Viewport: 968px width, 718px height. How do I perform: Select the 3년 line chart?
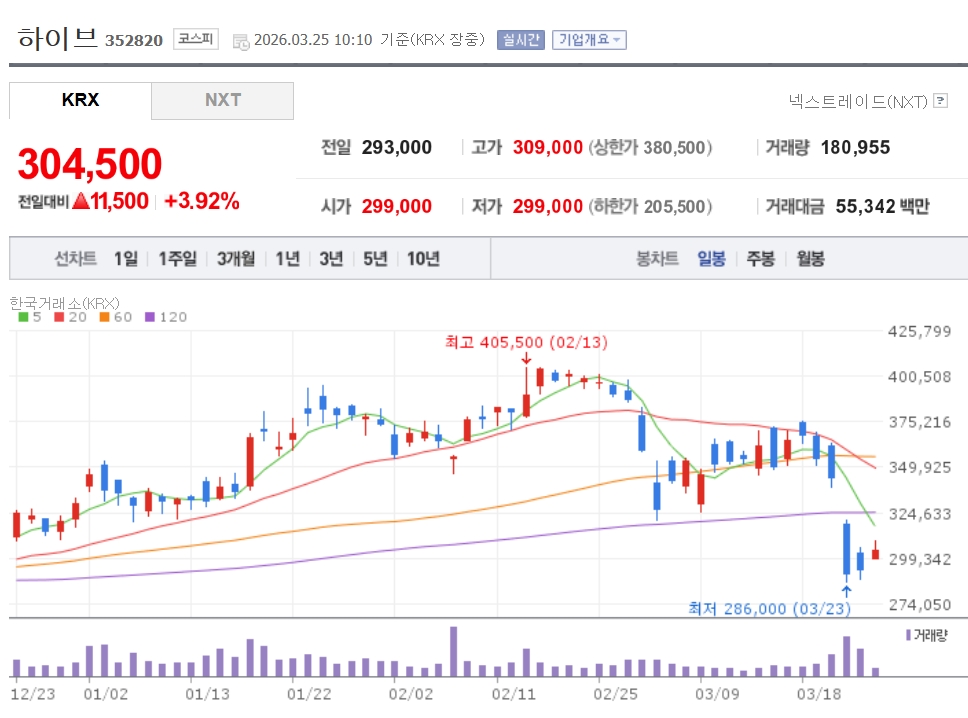pyautogui.click(x=331, y=258)
